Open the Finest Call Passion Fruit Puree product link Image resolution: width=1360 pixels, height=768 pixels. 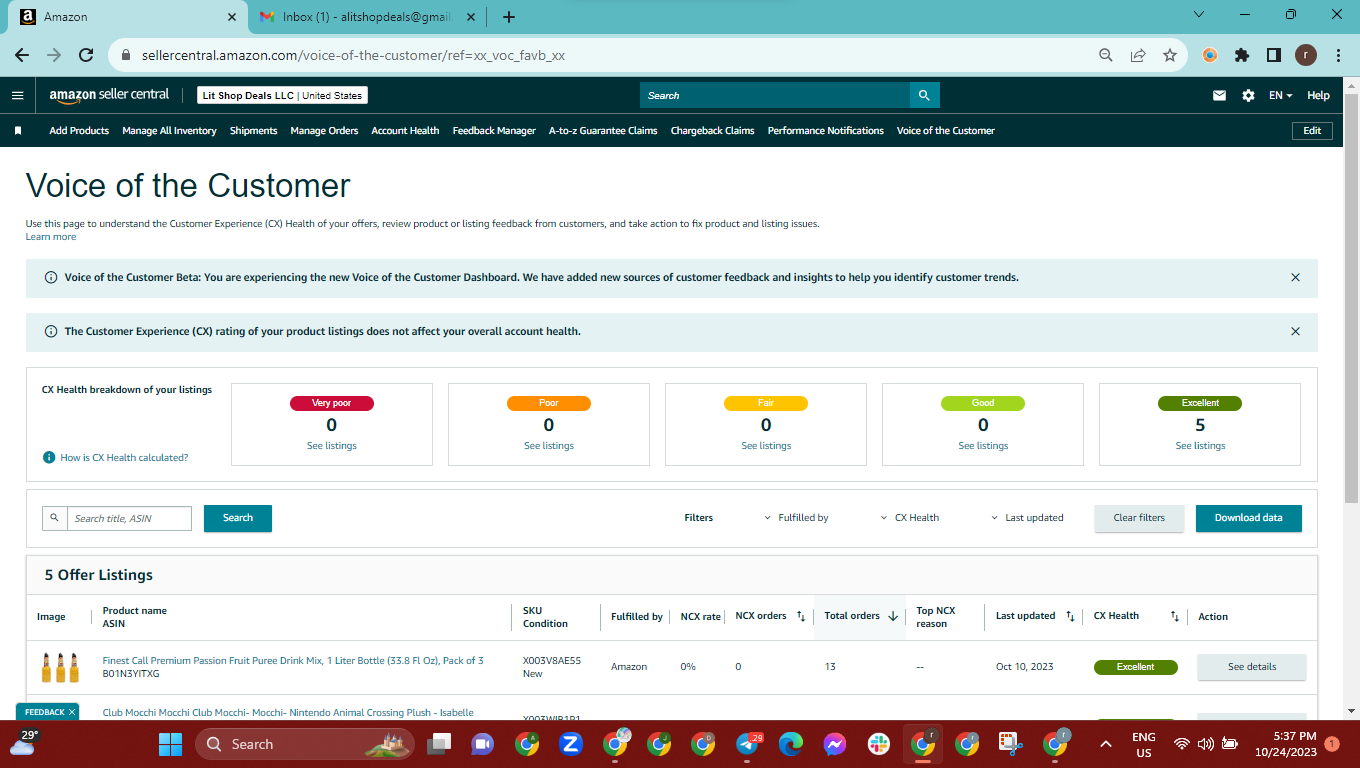293,660
